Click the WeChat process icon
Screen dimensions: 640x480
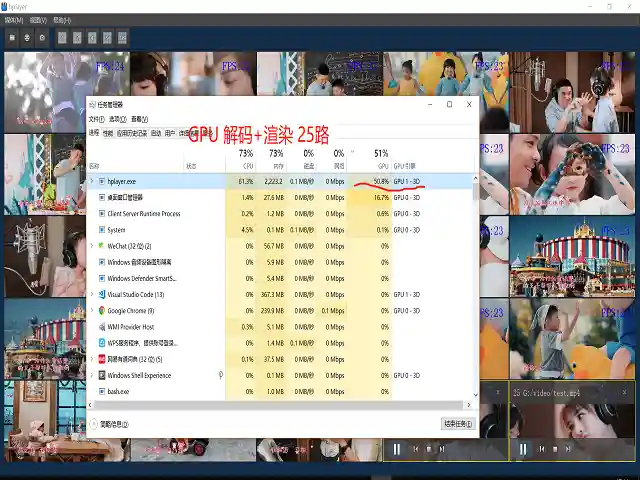coord(101,245)
